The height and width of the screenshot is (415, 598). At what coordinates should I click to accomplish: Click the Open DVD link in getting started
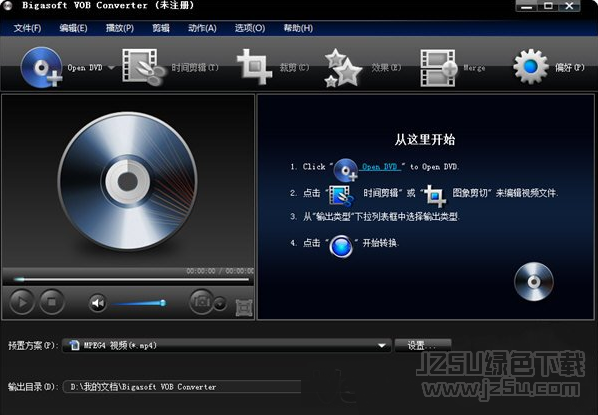380,167
